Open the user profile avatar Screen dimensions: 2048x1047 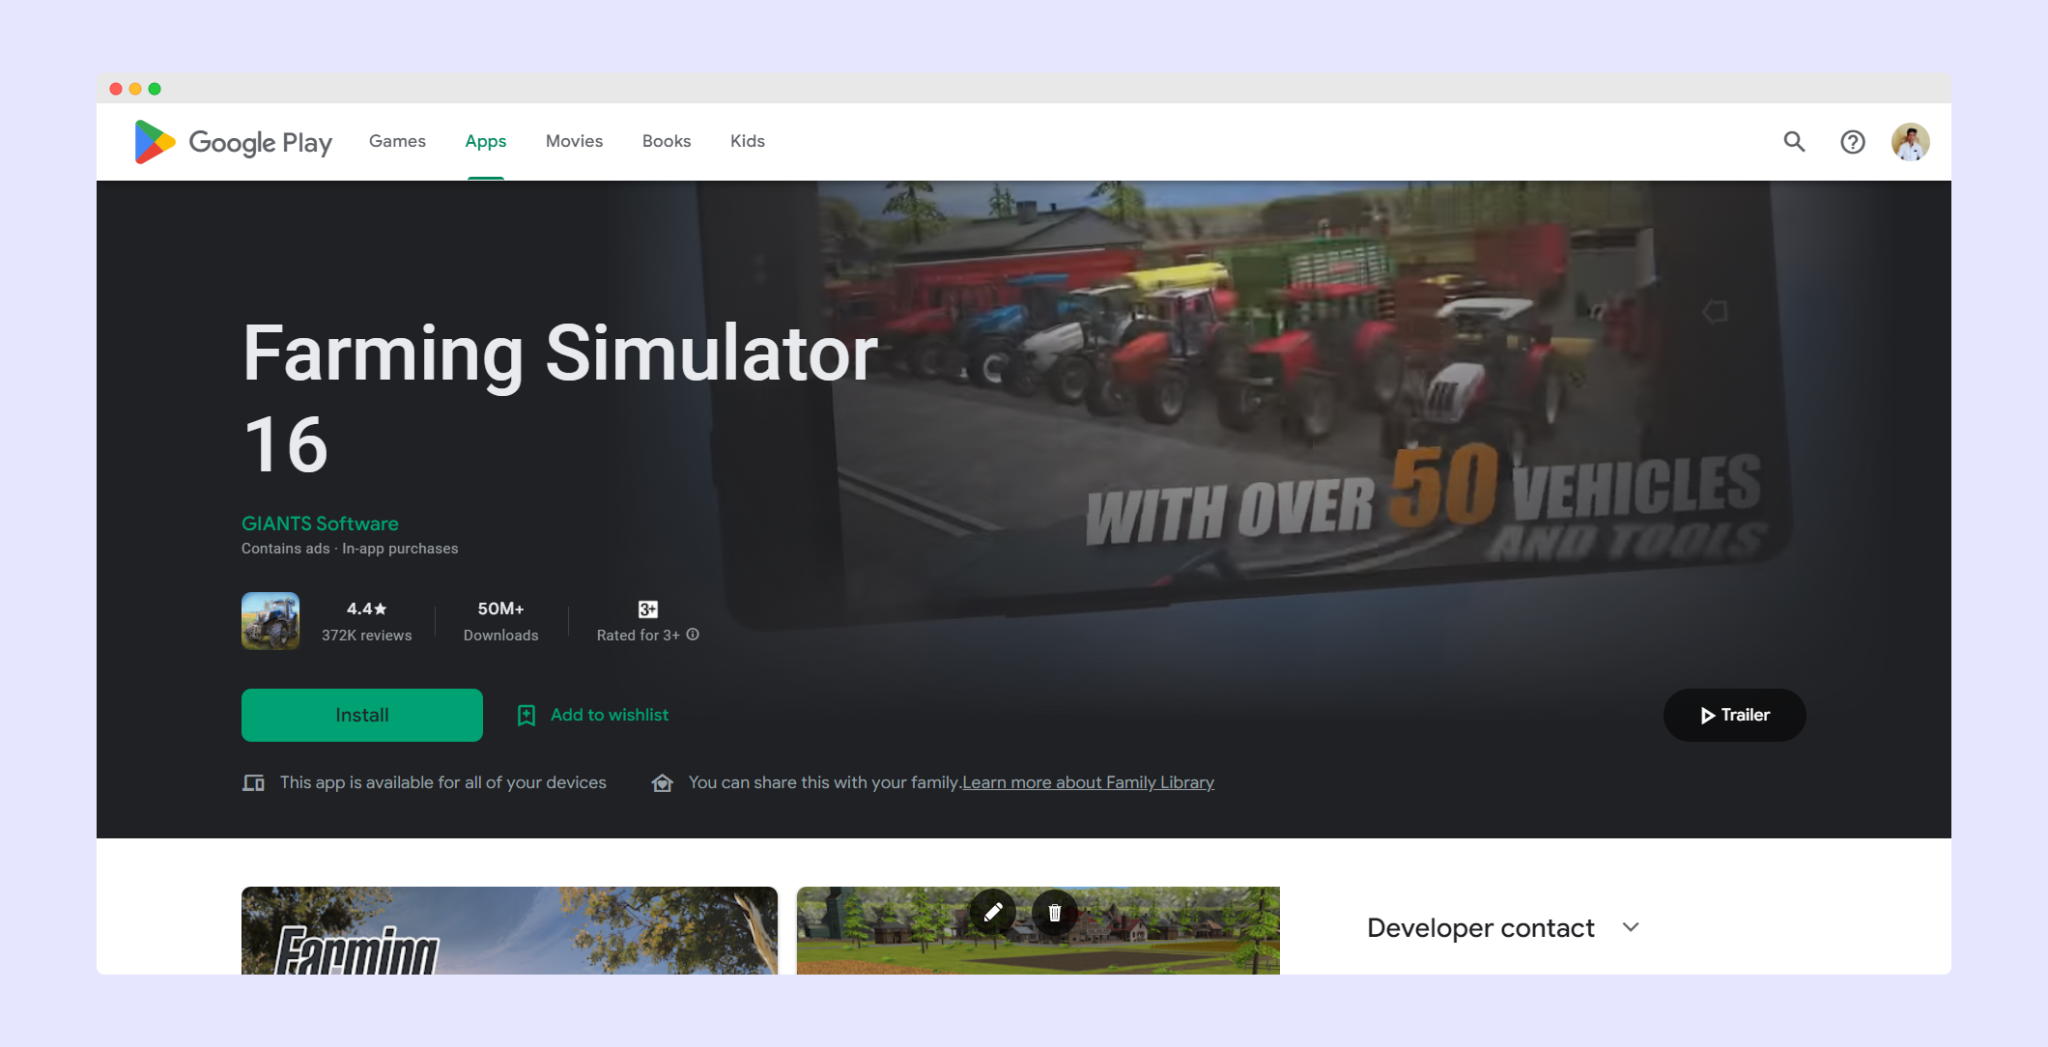click(x=1909, y=142)
